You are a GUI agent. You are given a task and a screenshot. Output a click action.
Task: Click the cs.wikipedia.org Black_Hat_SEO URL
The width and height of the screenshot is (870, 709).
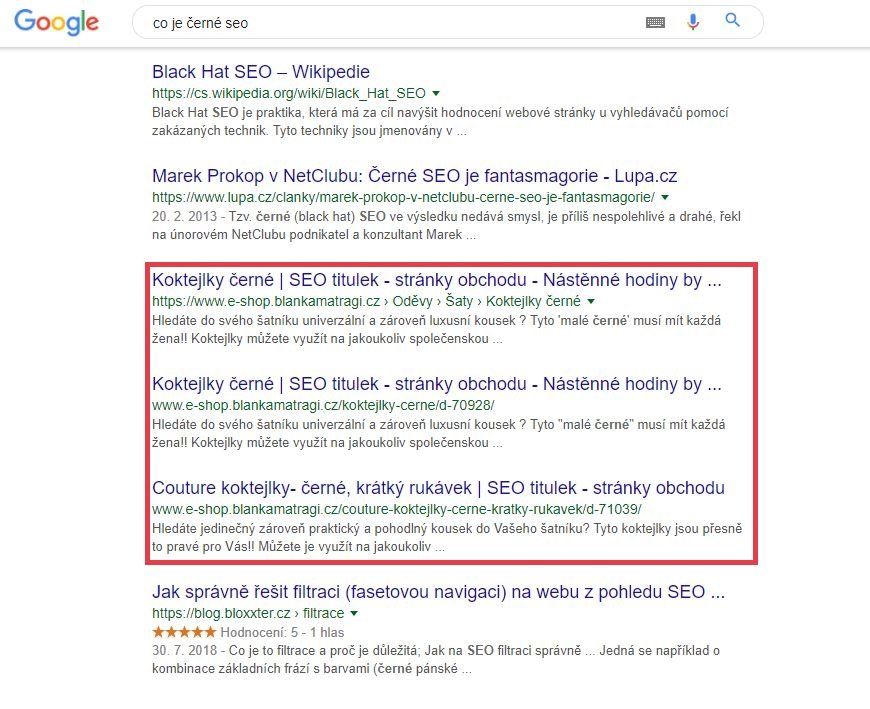pos(289,93)
